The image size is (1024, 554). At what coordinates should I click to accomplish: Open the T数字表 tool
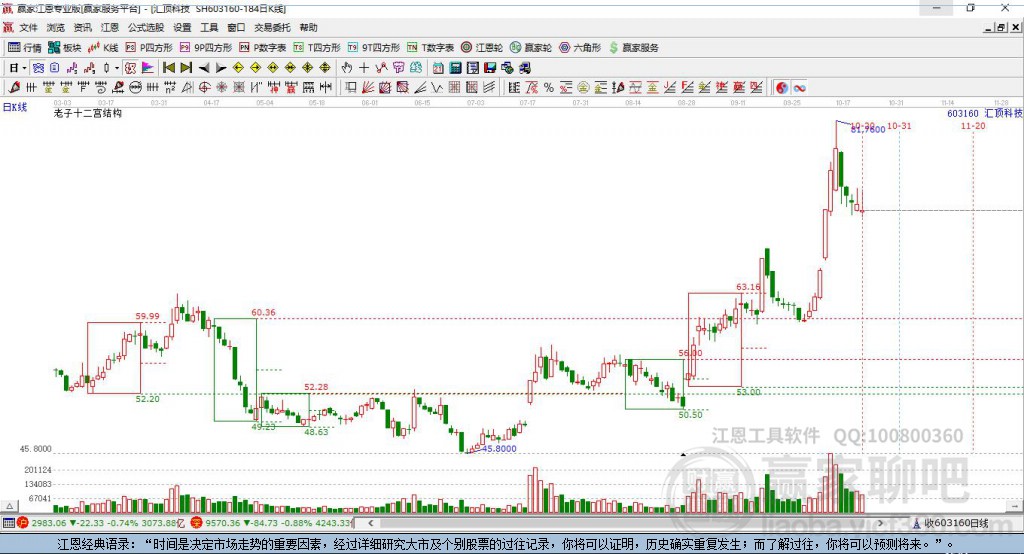click(x=430, y=48)
